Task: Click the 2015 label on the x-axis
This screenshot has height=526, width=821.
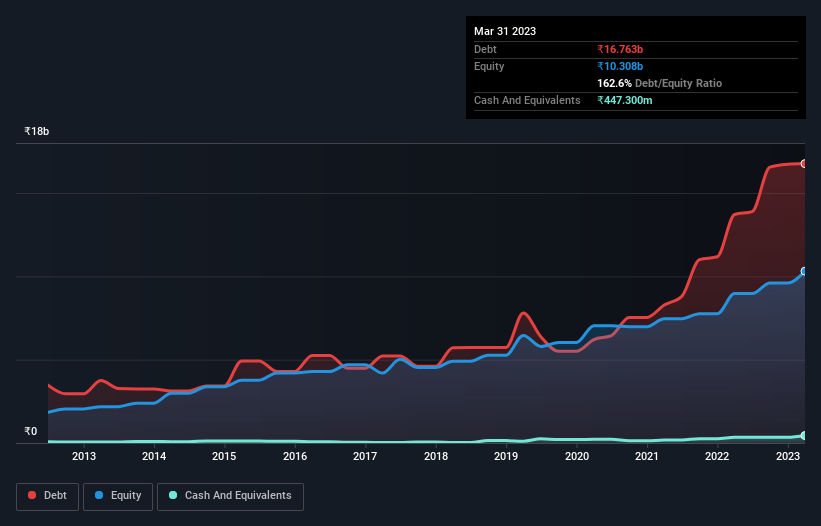Action: tap(224, 457)
